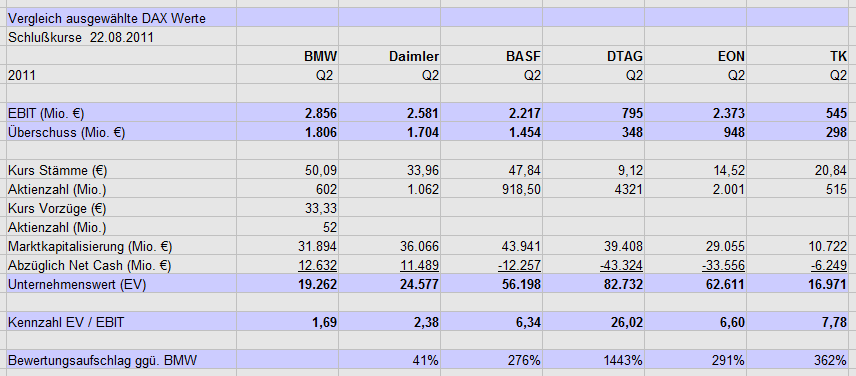The image size is (856, 376).
Task: Click the EON header cell
Action: (x=696, y=56)
